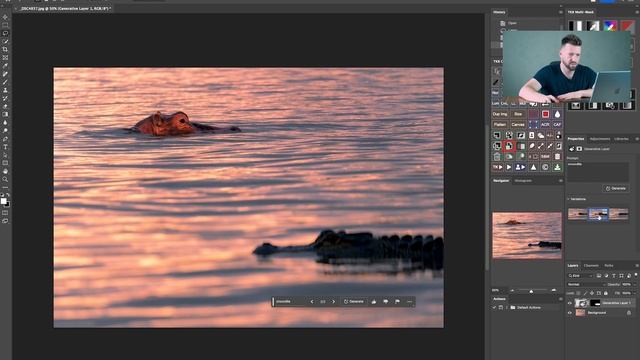Switch to the Channels tab
Viewport: 640px width, 360px height.
click(591, 265)
